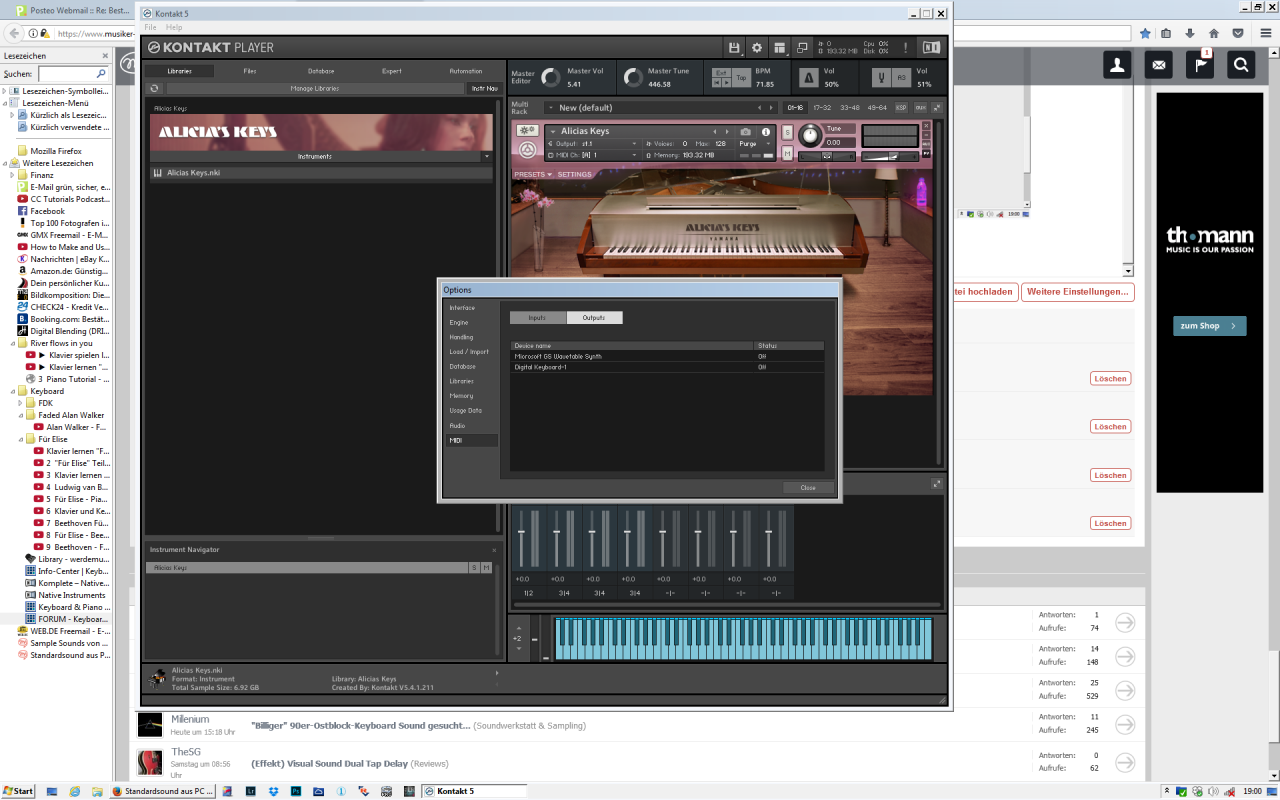Click the Master Vol knob
Image resolution: width=1280 pixels, height=800 pixels.
tap(551, 77)
